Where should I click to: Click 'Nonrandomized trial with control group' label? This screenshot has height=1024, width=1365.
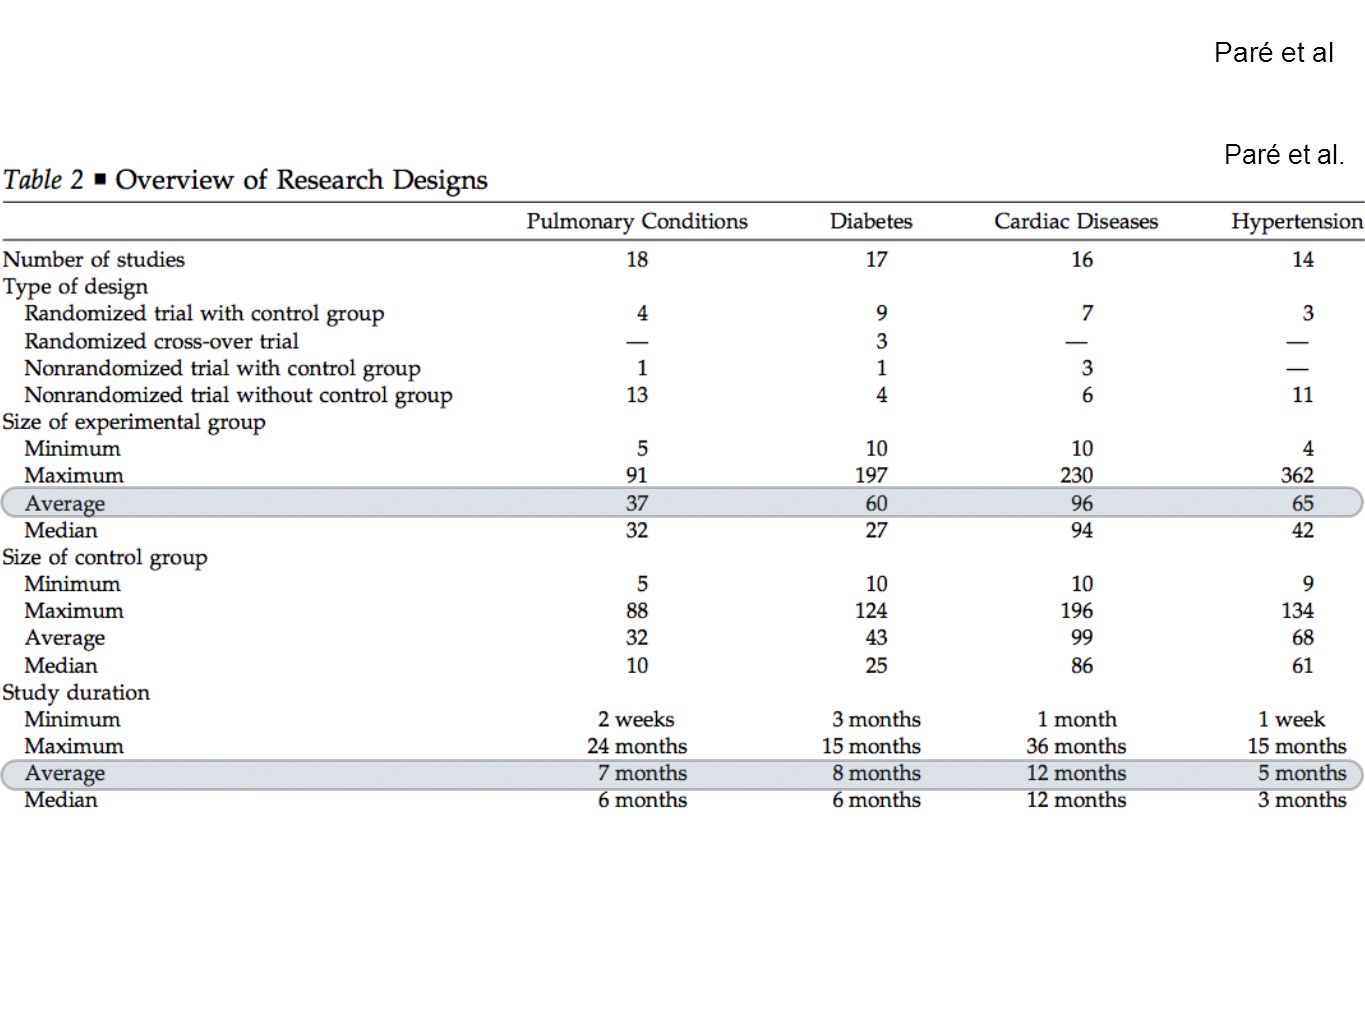(x=222, y=368)
